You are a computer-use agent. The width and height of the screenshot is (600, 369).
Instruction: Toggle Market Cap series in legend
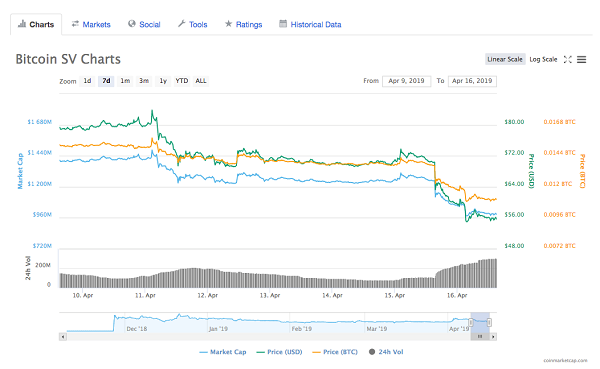tap(223, 352)
